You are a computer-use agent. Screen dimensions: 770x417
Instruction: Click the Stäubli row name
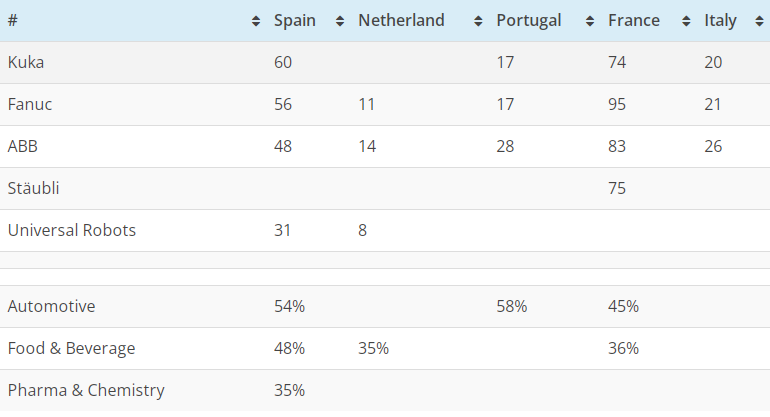(x=33, y=188)
